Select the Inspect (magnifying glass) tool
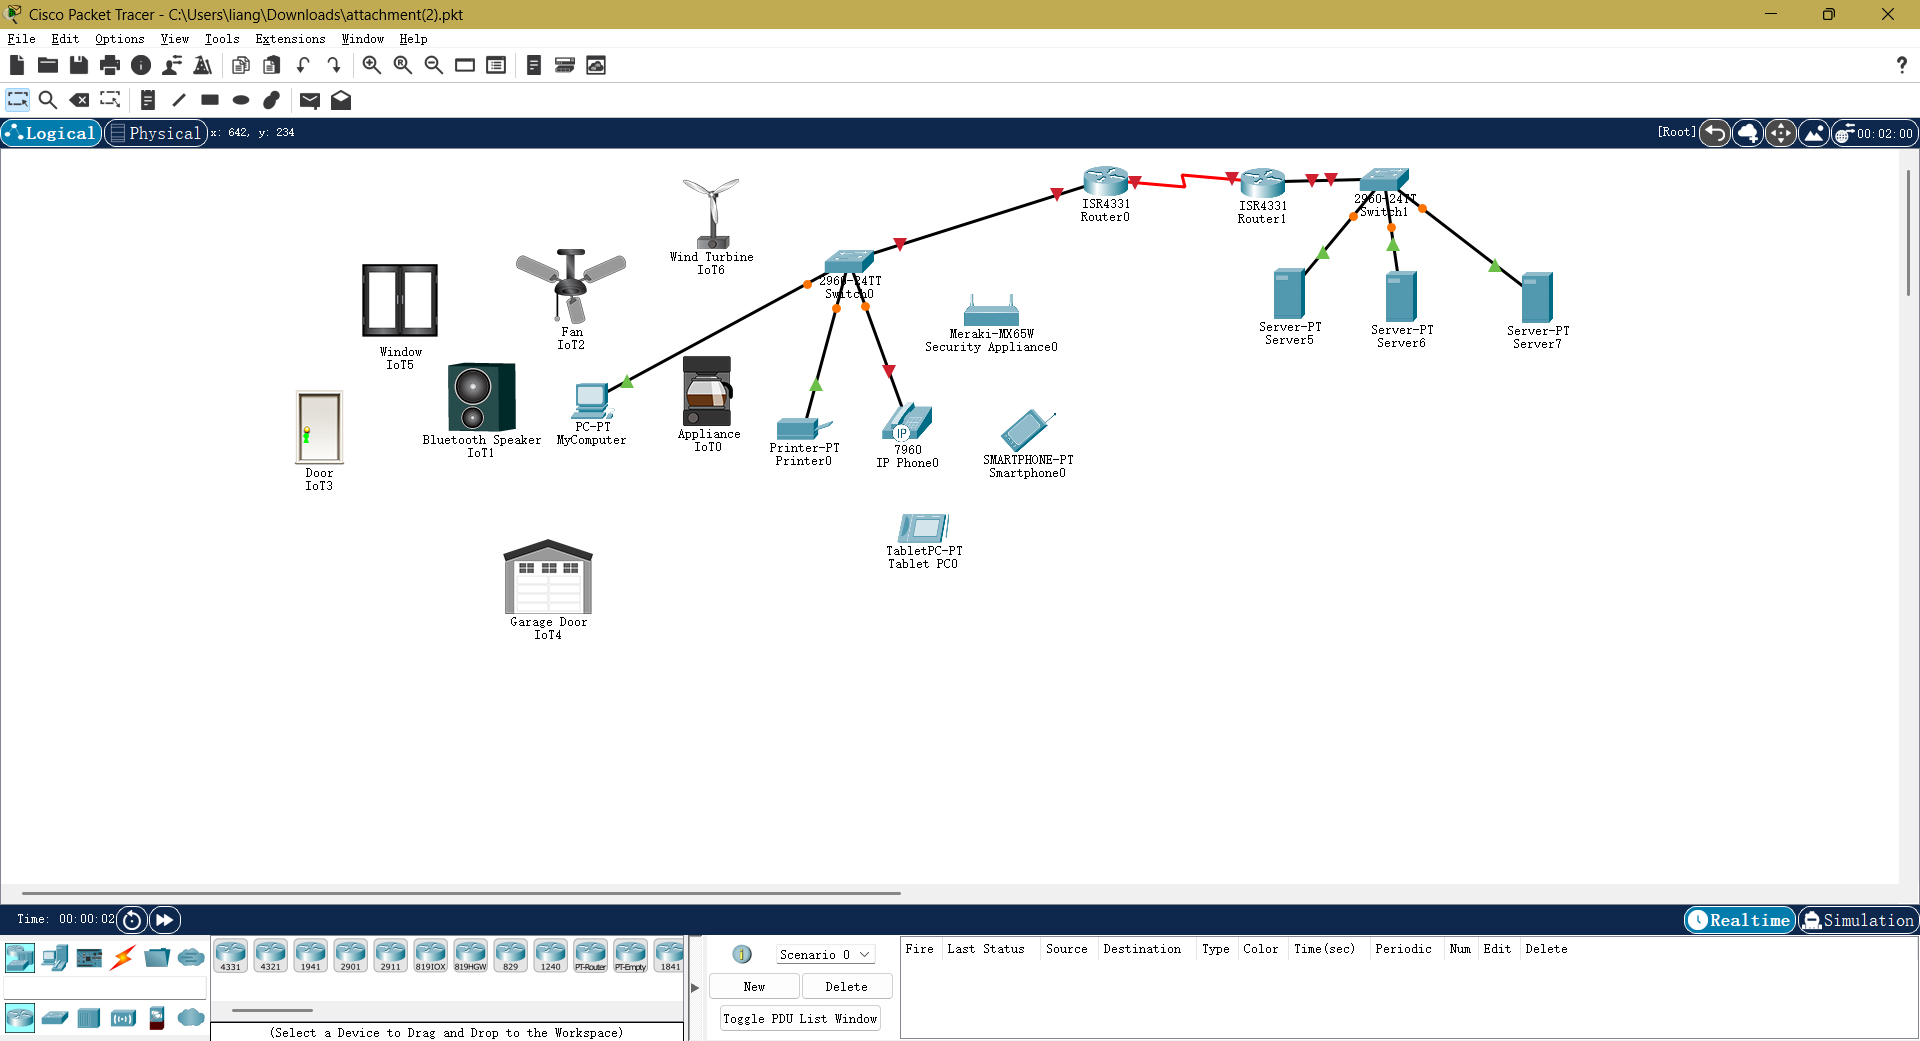This screenshot has height=1041, width=1920. [48, 100]
